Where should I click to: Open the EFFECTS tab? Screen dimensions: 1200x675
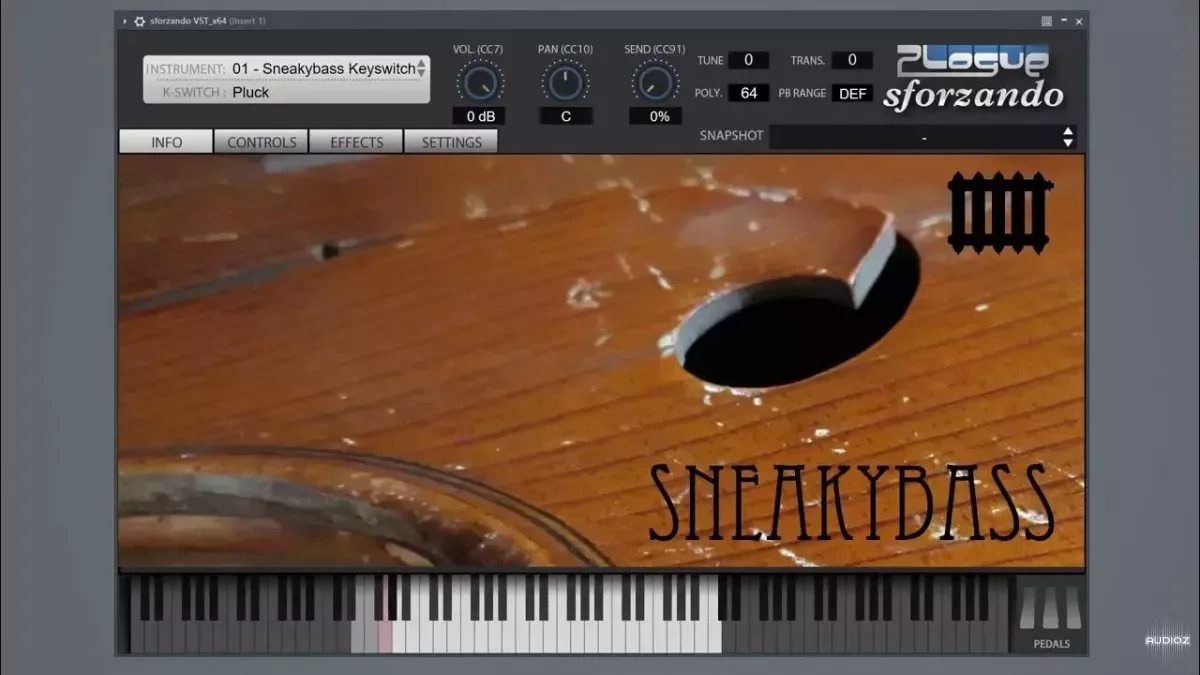tap(356, 142)
